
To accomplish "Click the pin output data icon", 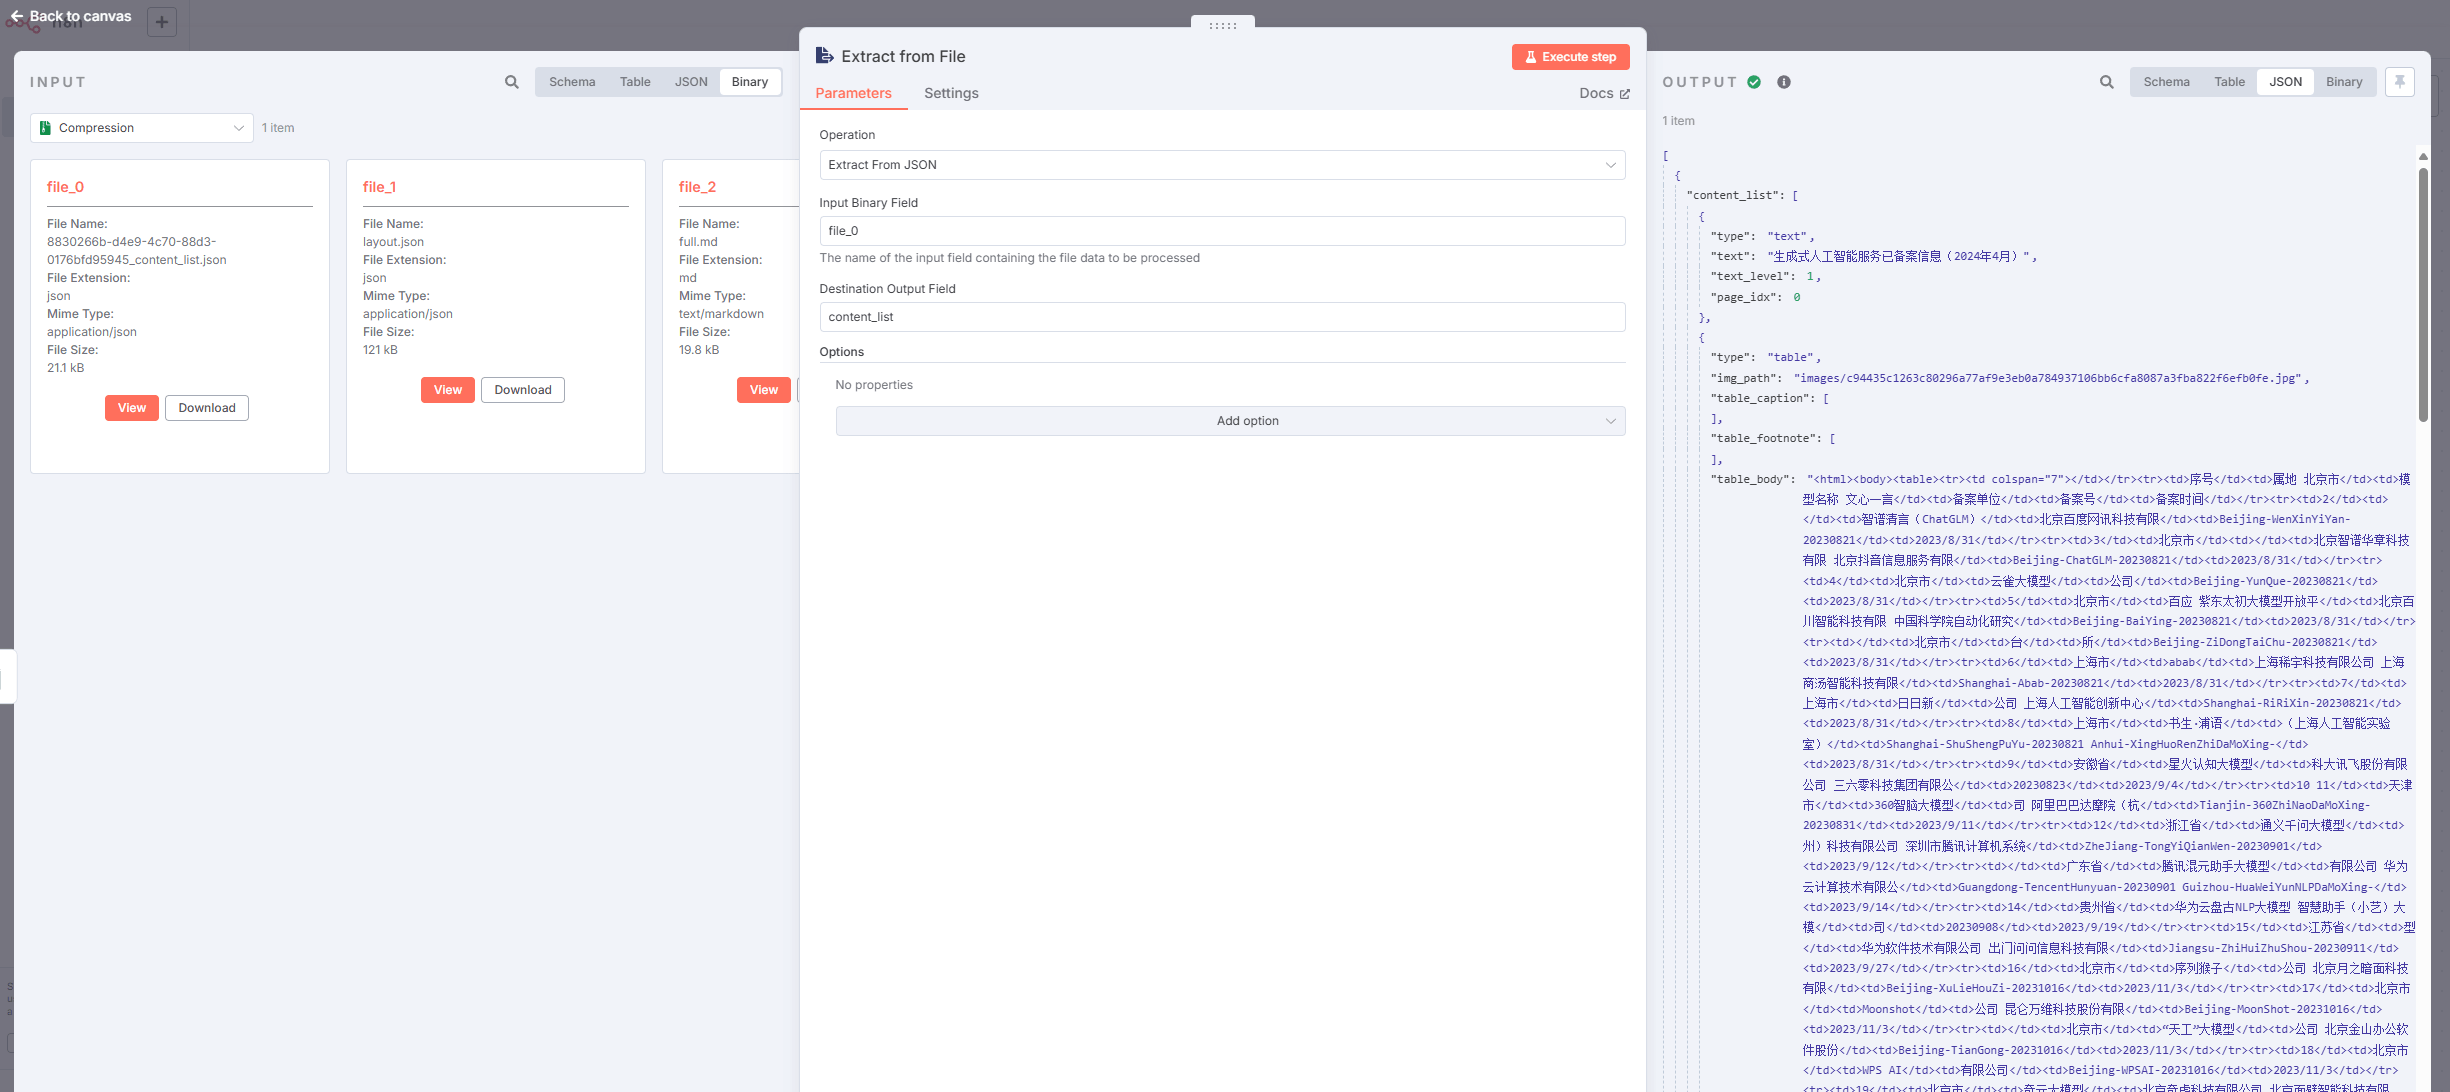I will click(2399, 82).
